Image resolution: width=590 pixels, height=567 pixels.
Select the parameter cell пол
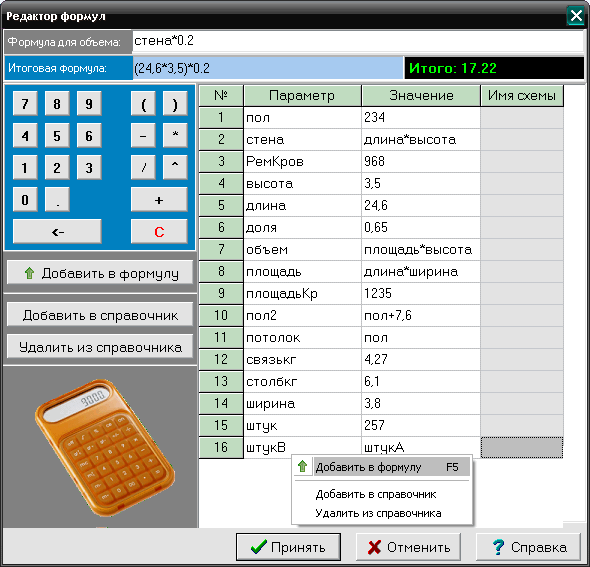point(303,118)
